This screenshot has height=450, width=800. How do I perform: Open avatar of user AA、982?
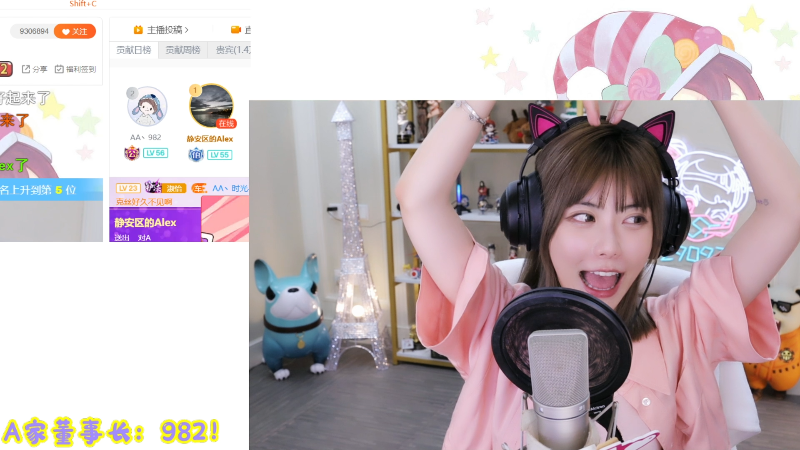pyautogui.click(x=147, y=106)
